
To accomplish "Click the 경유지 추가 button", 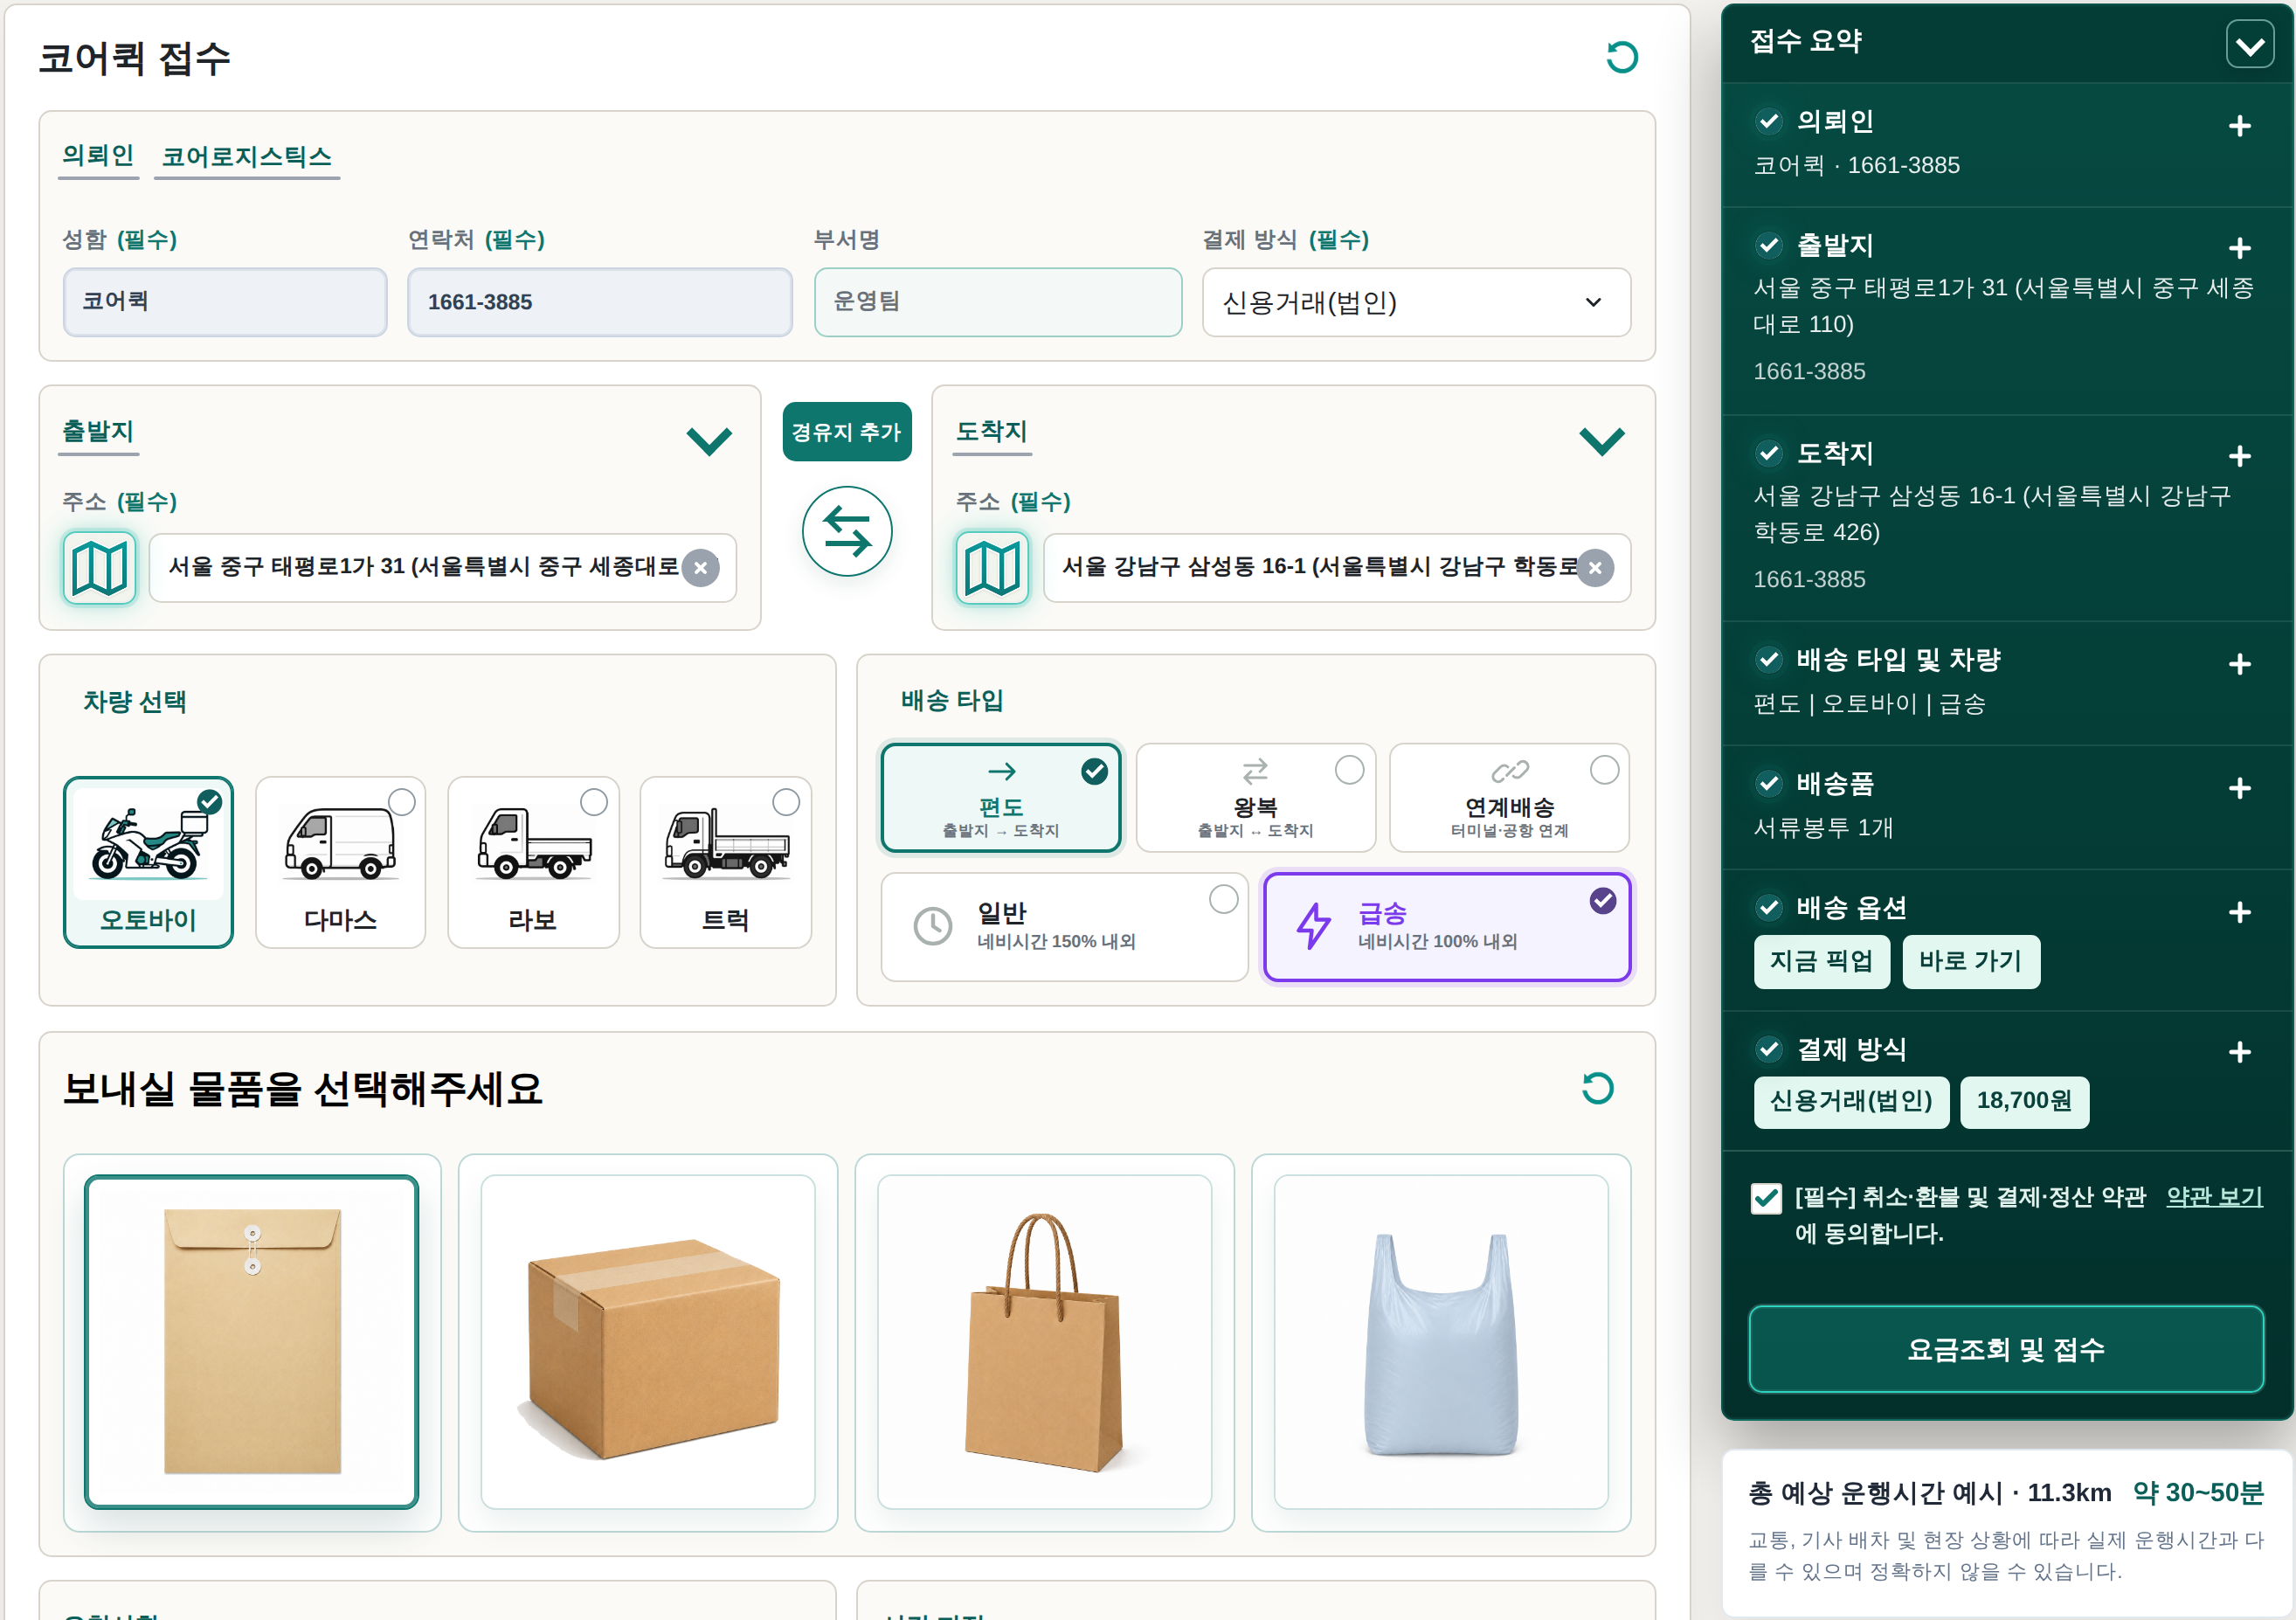I will click(x=847, y=432).
